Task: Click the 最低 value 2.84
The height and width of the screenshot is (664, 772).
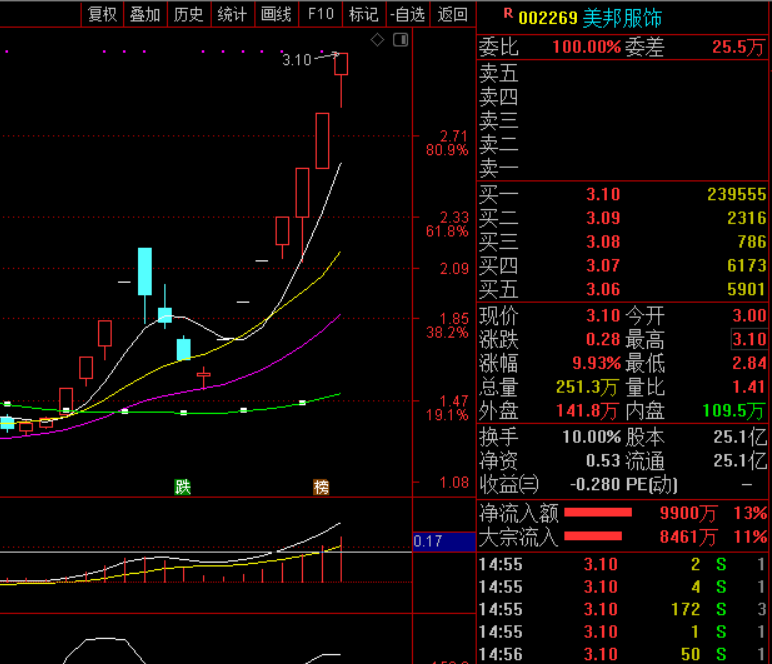Action: (749, 363)
